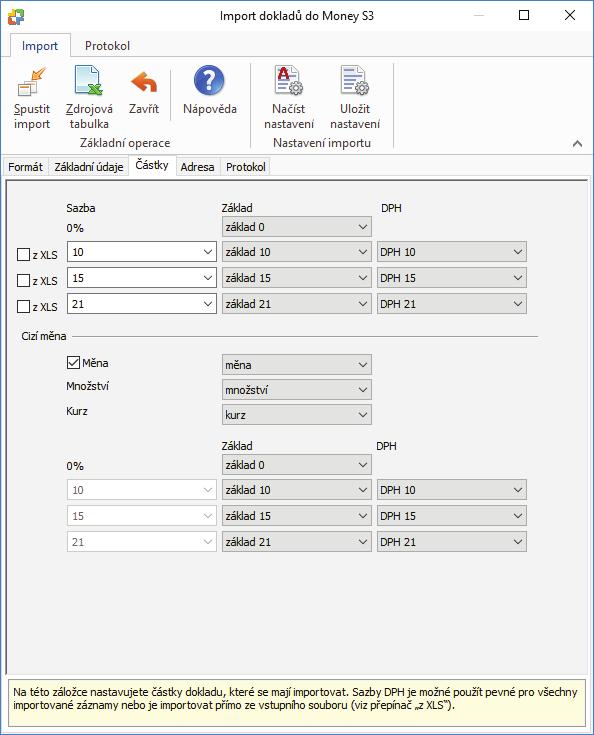Click Načíst nastavení icon
594x735 pixels.
pos(288,81)
